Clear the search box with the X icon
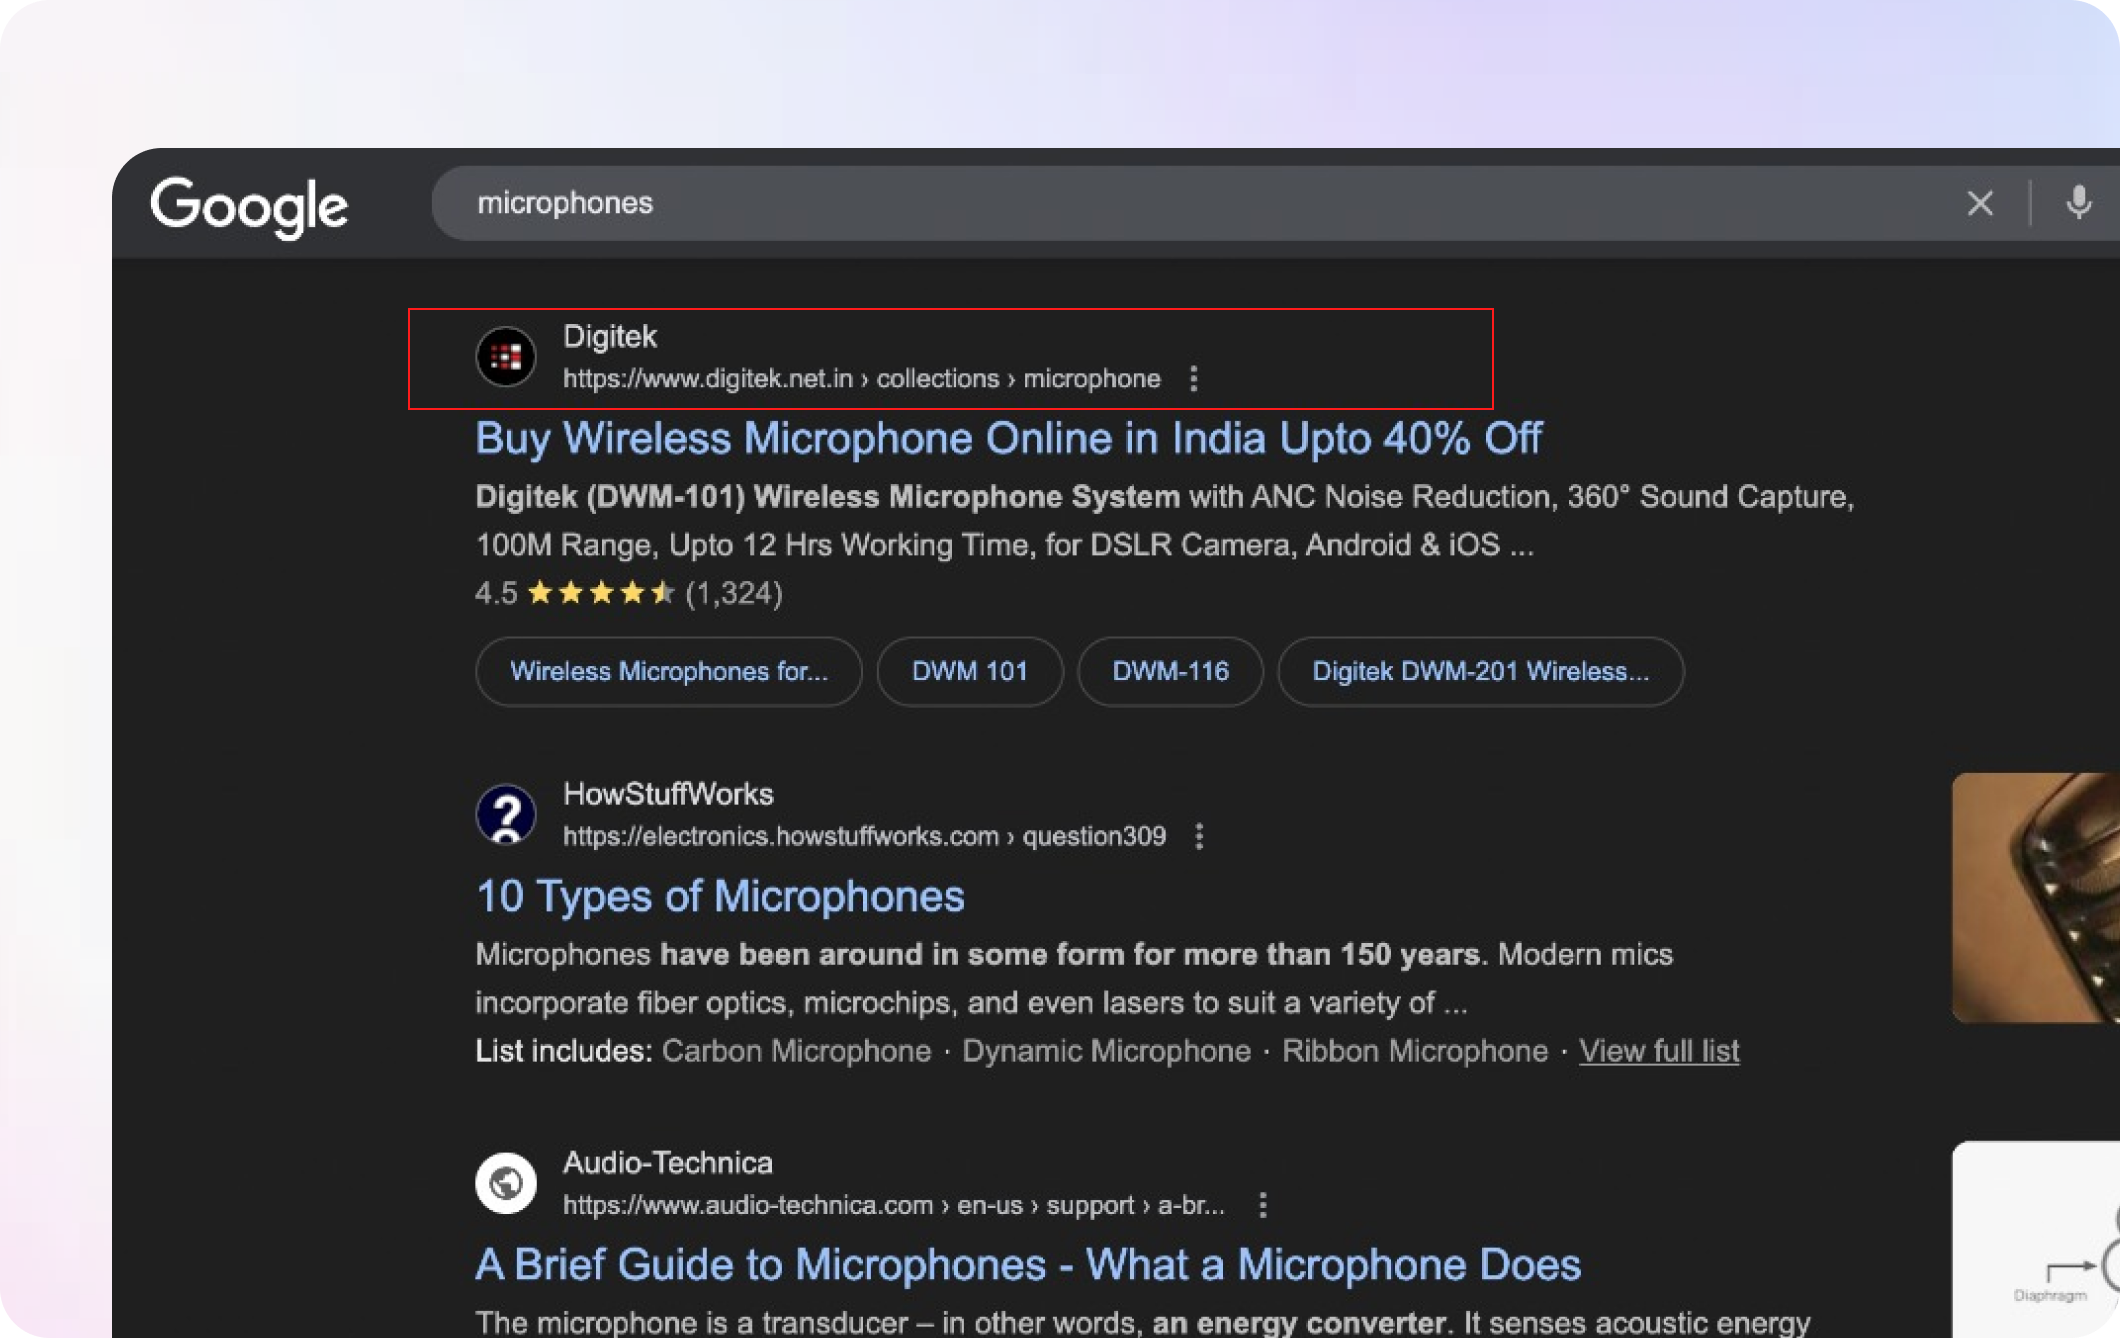2120x1338 pixels. (1979, 203)
